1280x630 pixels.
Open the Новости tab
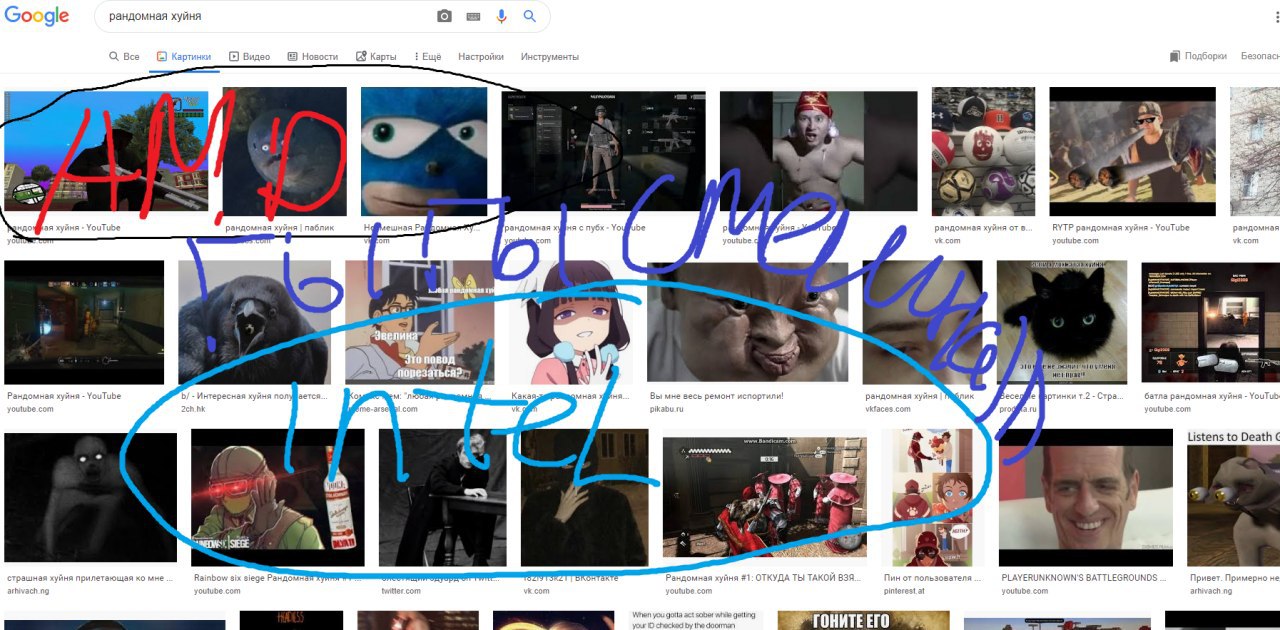pyautogui.click(x=312, y=57)
